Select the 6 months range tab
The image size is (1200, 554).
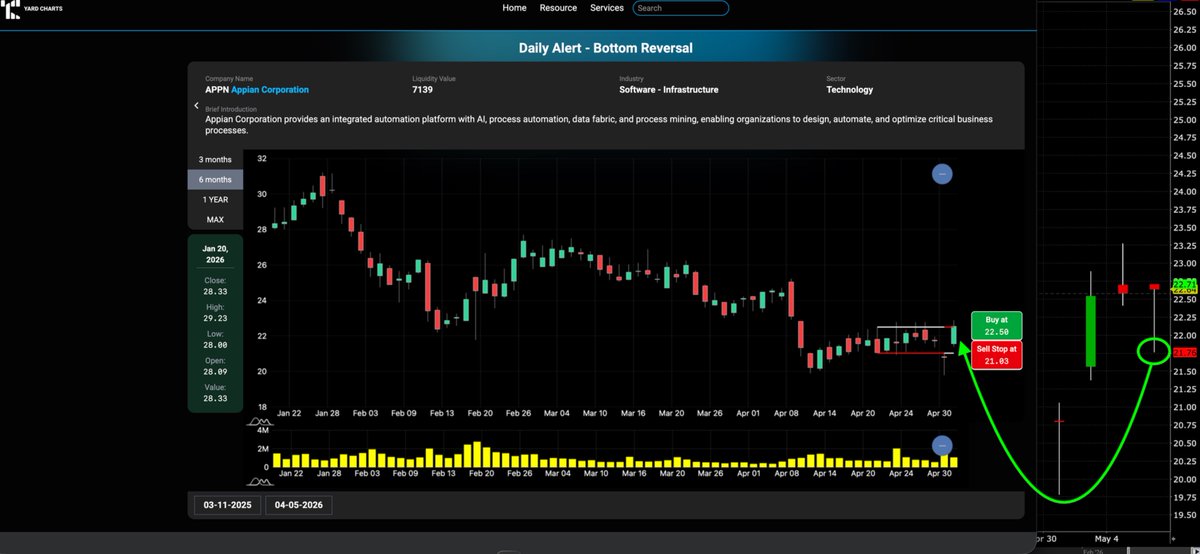pyautogui.click(x=215, y=180)
